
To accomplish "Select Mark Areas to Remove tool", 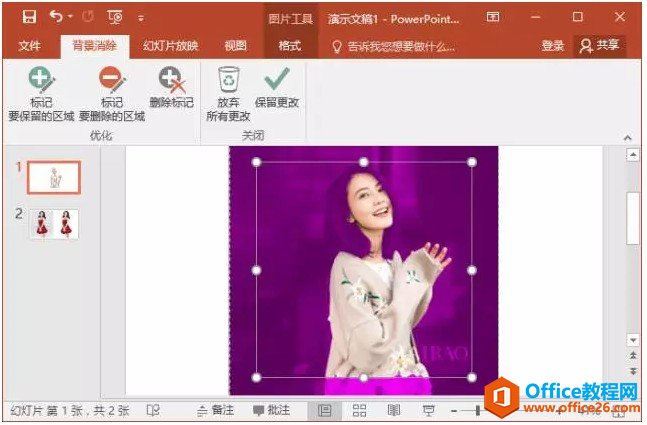I will (x=112, y=94).
